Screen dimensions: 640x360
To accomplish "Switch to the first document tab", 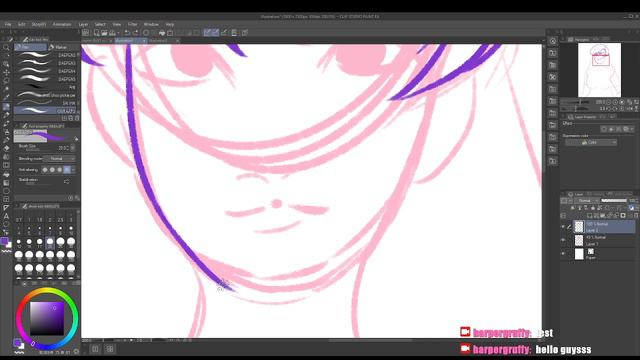I will tap(97, 41).
